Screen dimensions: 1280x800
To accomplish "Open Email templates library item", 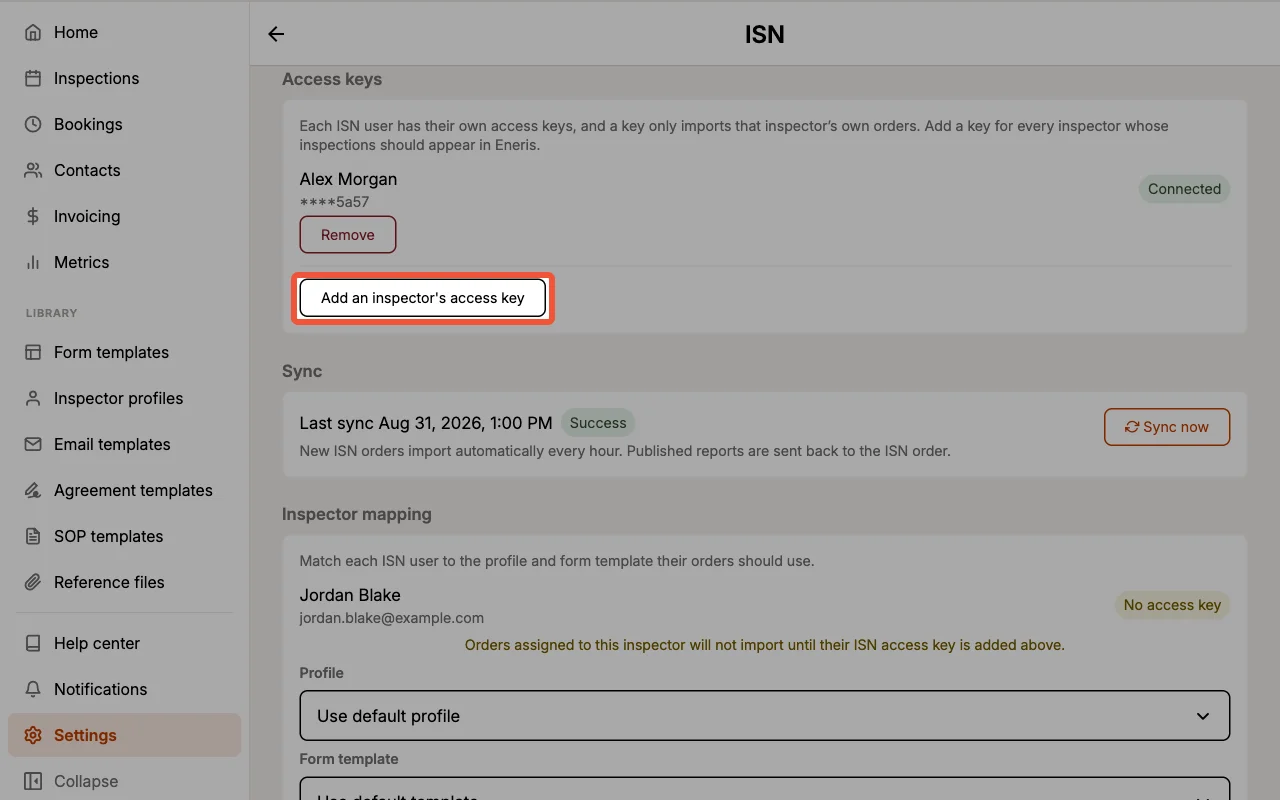I will (125, 444).
